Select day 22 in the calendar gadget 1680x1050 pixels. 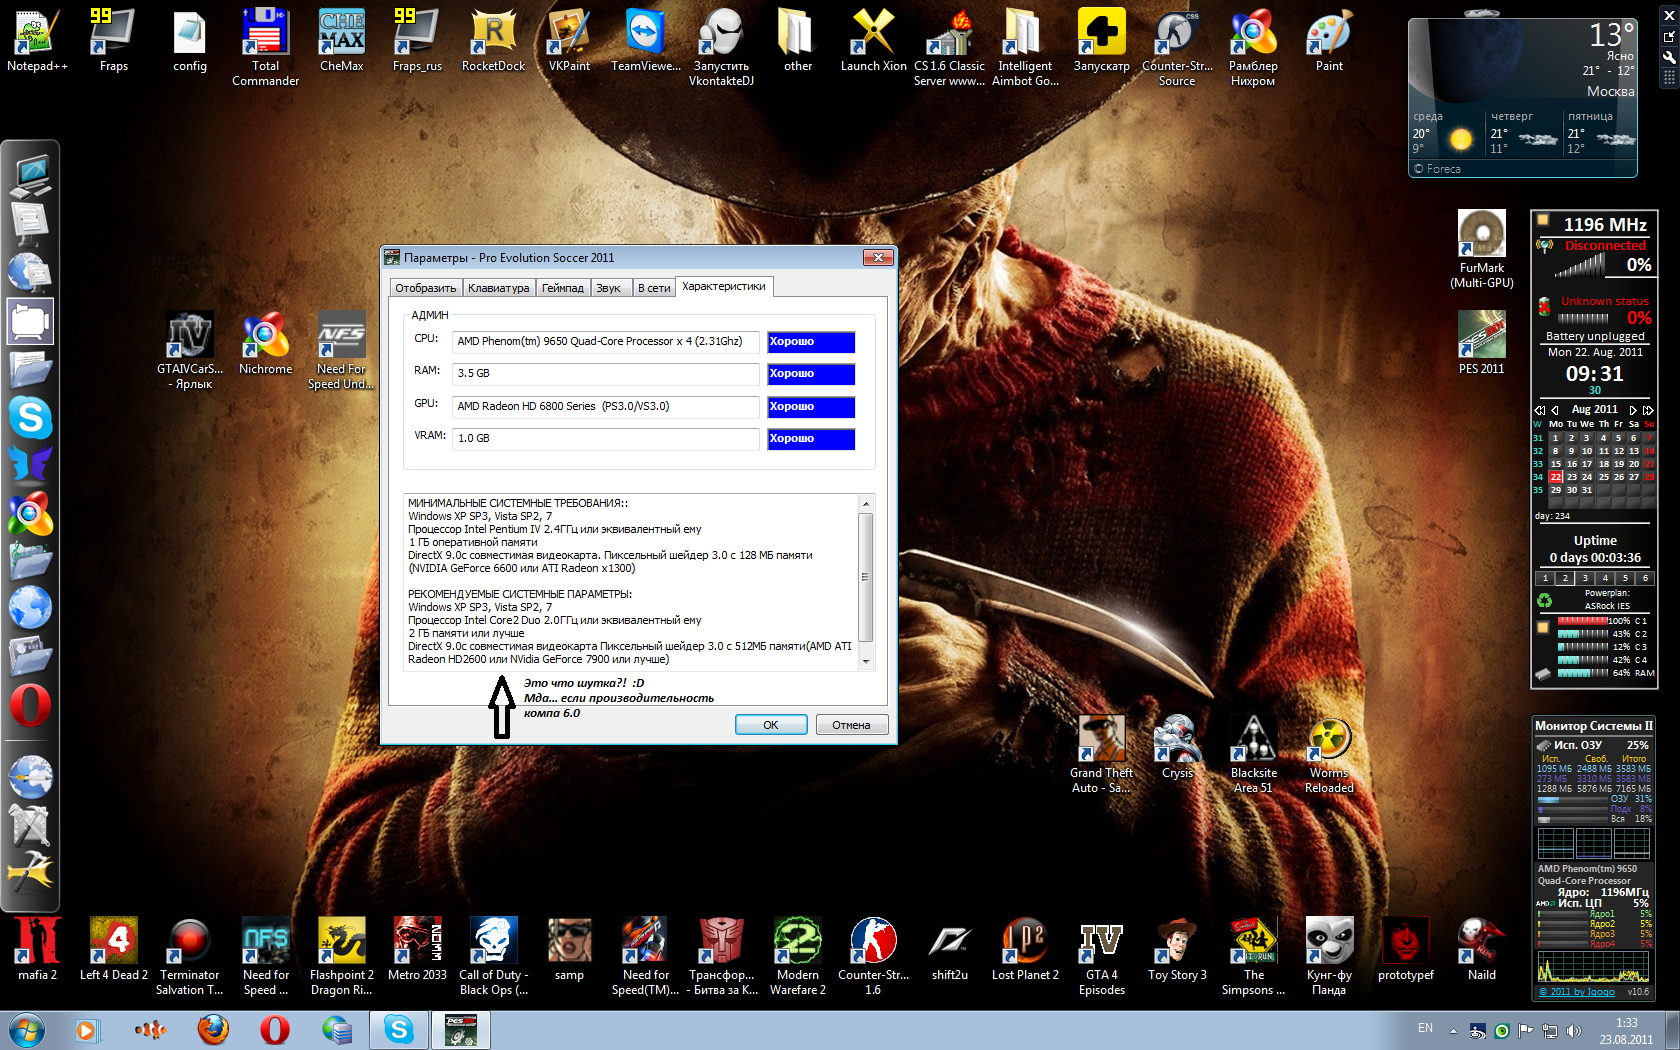[x=1556, y=477]
